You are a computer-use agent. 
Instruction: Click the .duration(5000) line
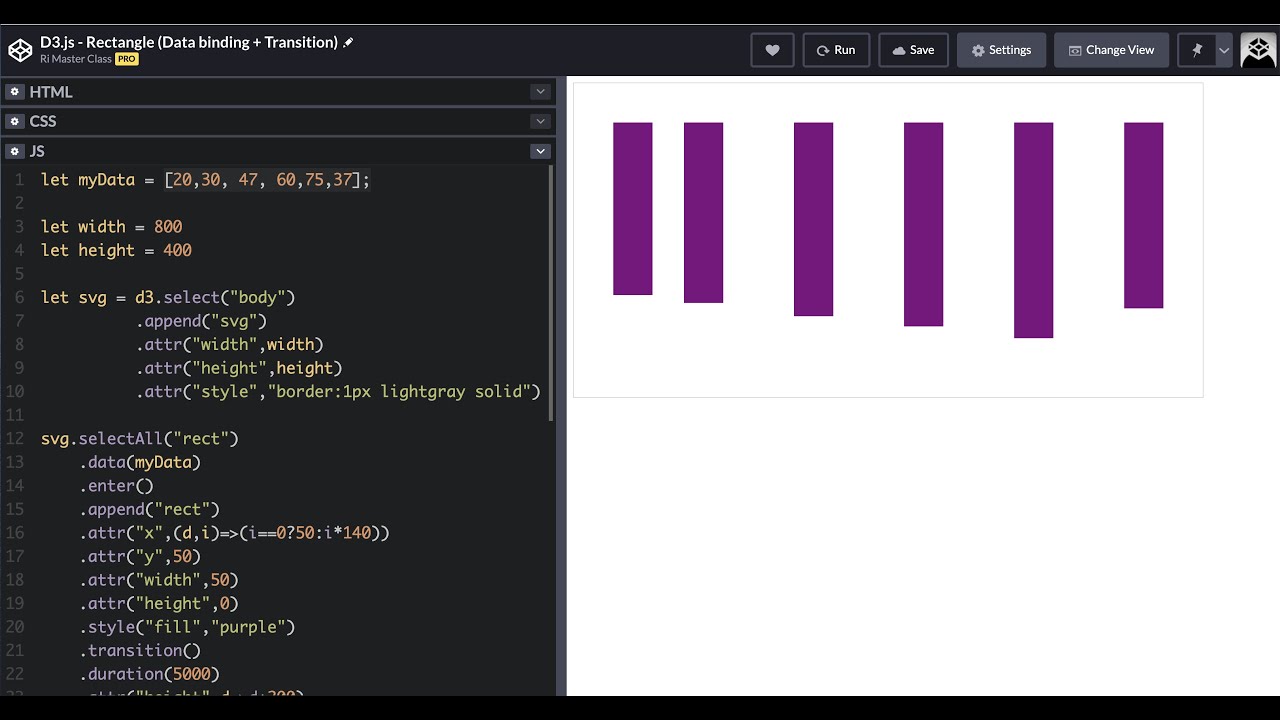[149, 674]
